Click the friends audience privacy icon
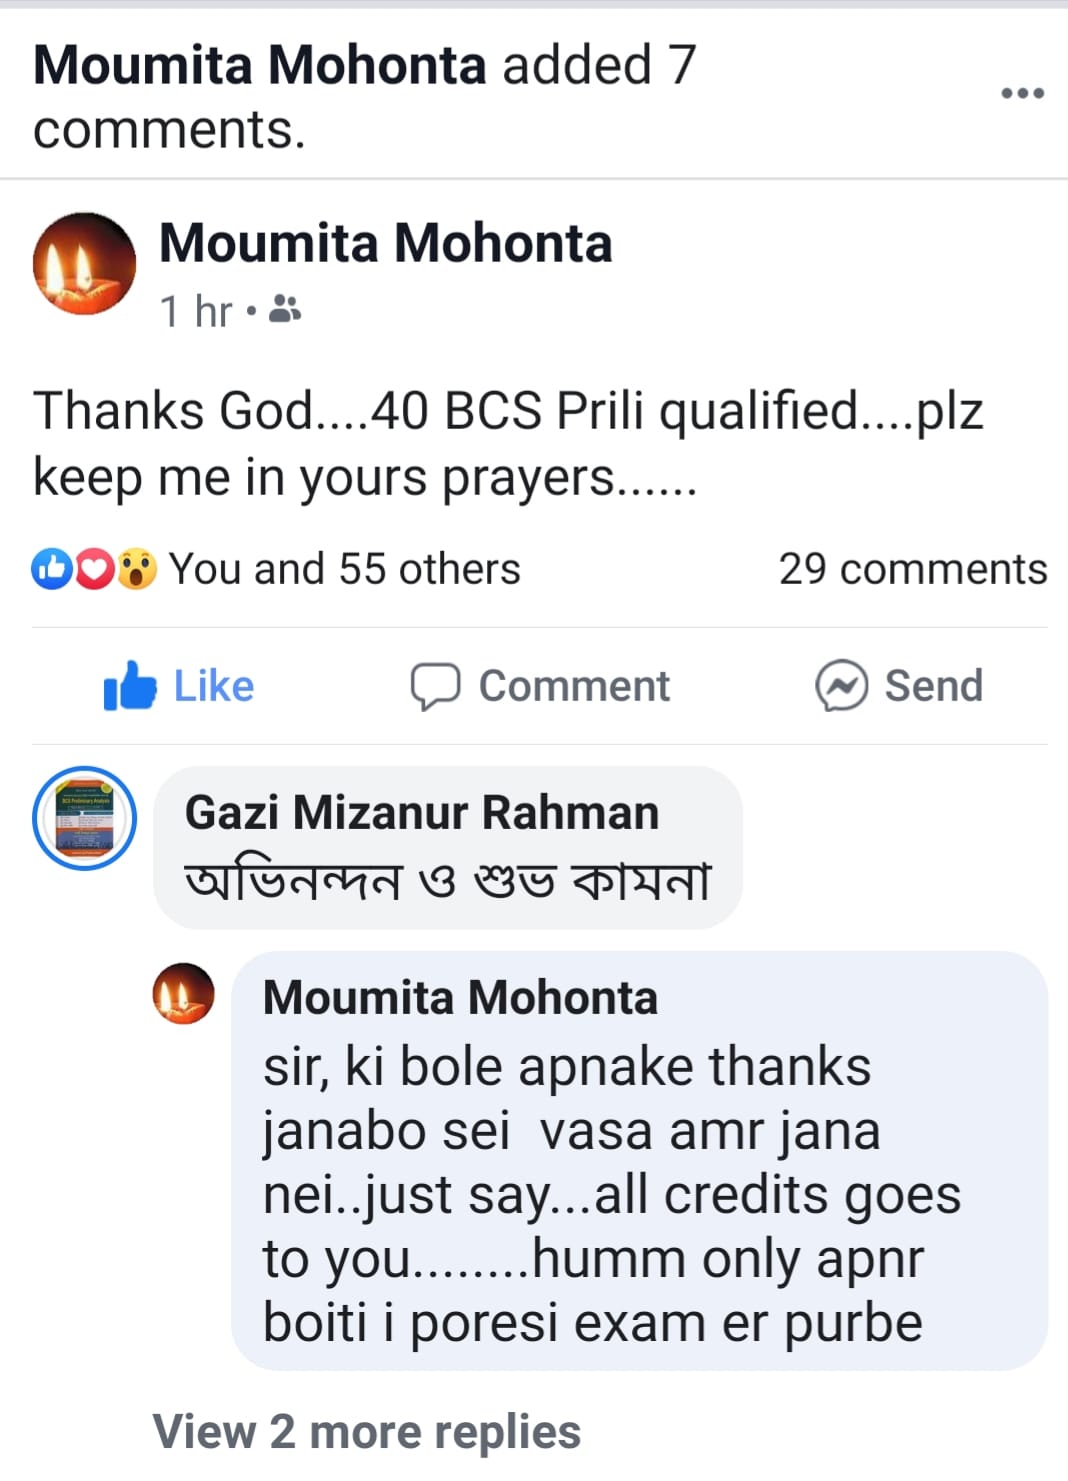Image resolution: width=1068 pixels, height=1481 pixels. point(286,310)
